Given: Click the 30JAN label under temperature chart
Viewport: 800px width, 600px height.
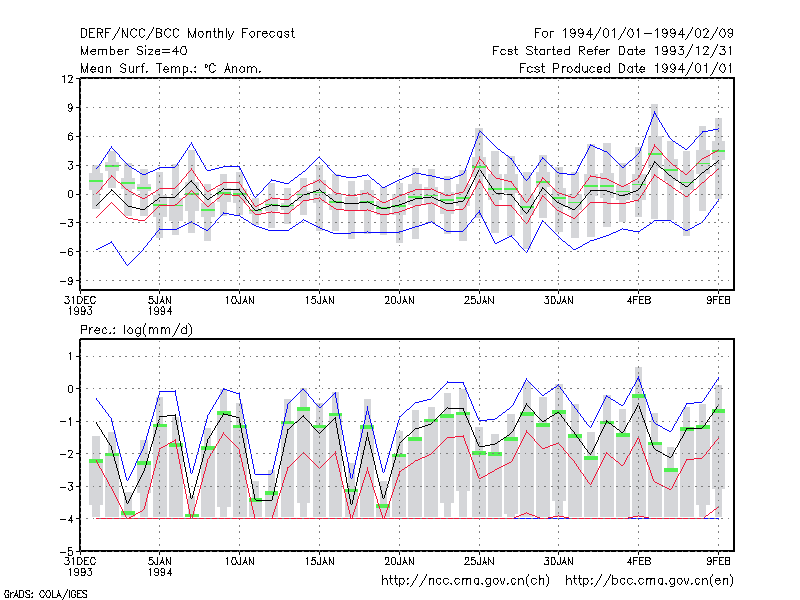Looking at the screenshot, I should [x=559, y=301].
